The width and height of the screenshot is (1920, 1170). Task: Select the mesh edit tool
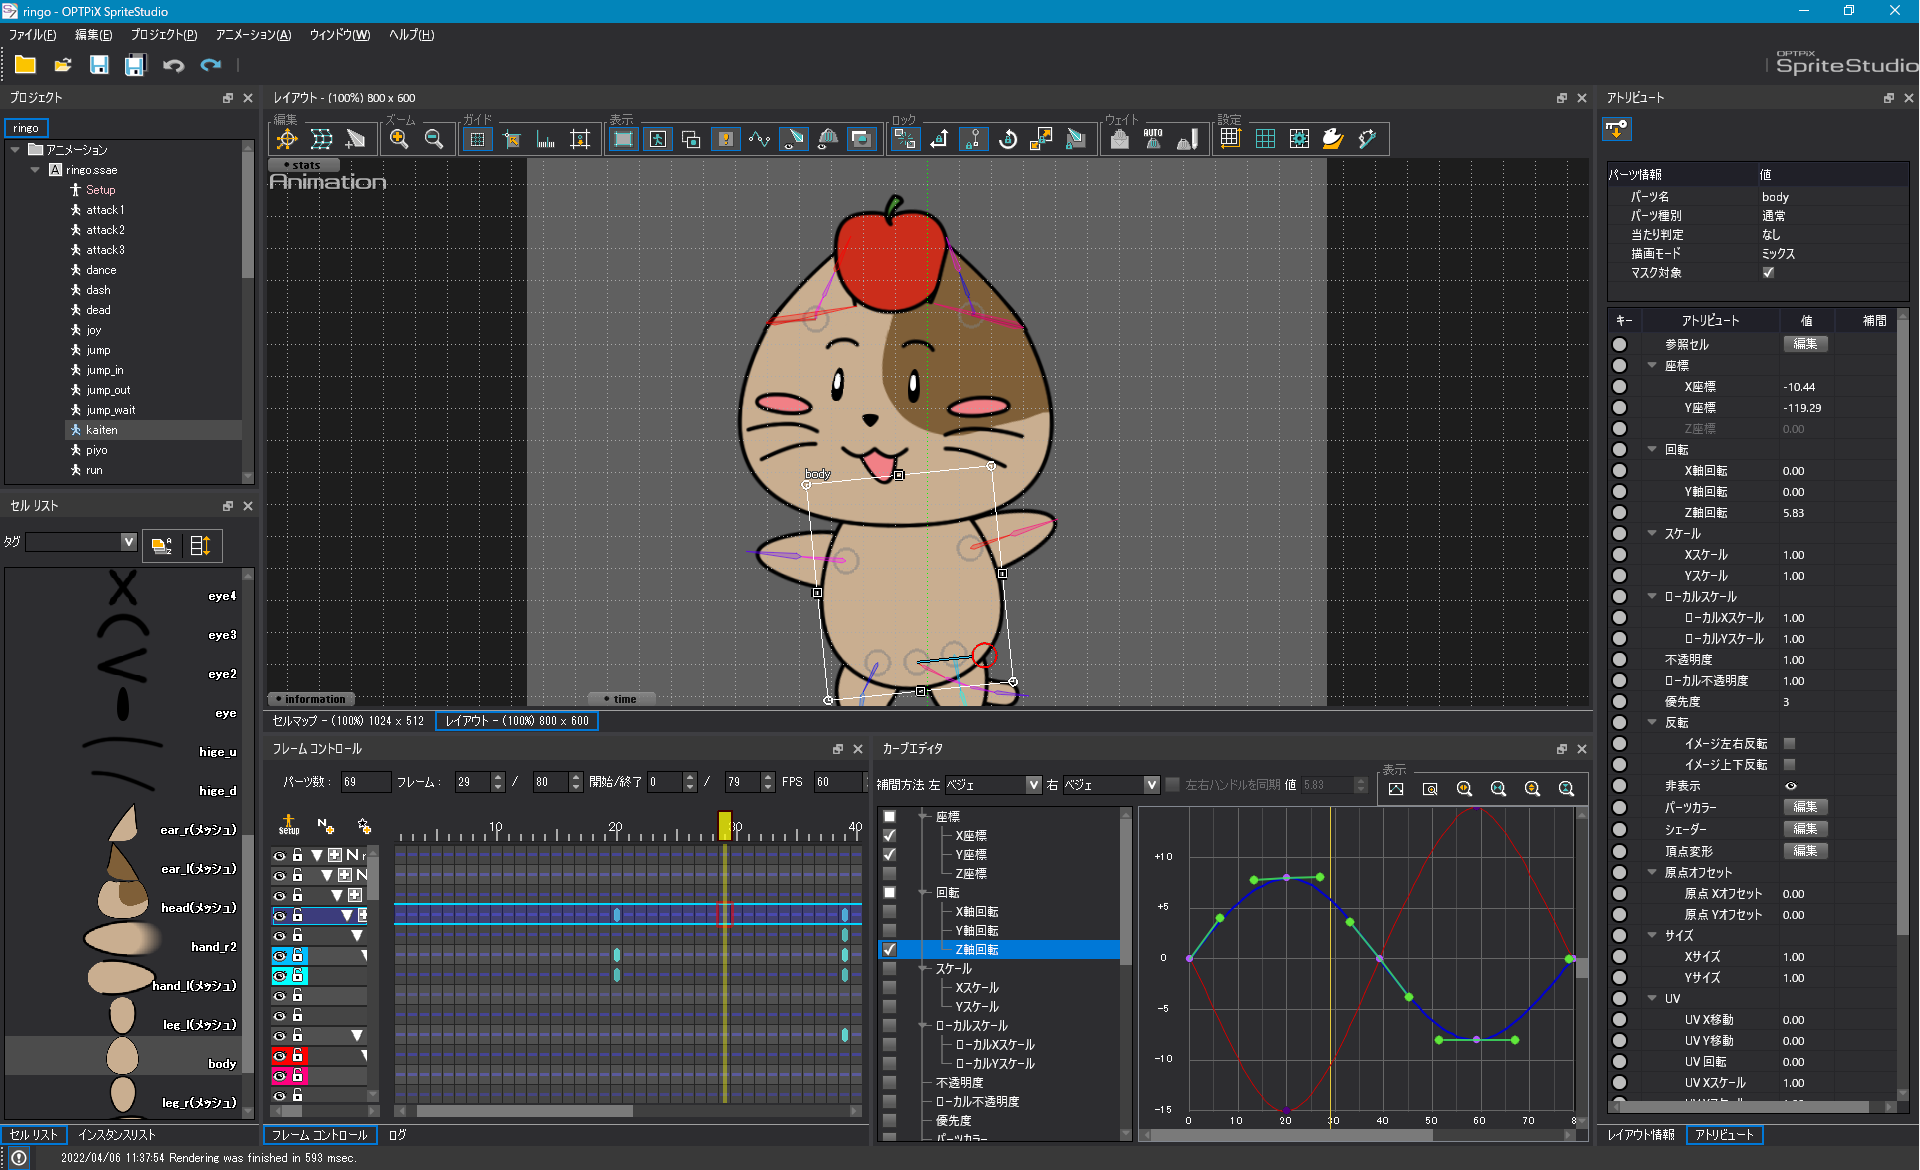pos(321,139)
